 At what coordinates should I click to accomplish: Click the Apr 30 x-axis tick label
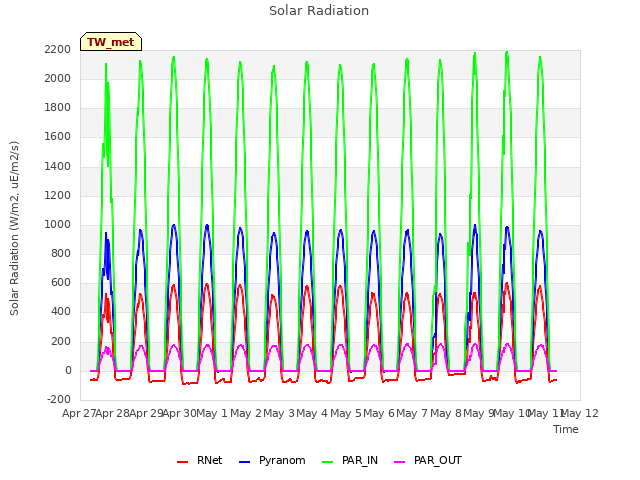coord(179,413)
